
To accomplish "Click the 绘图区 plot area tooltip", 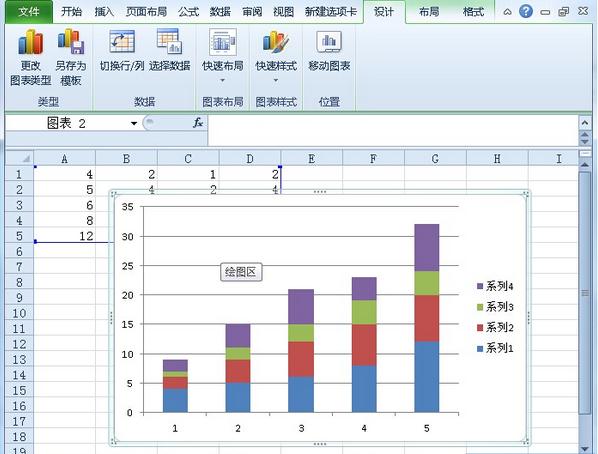I will [x=241, y=272].
